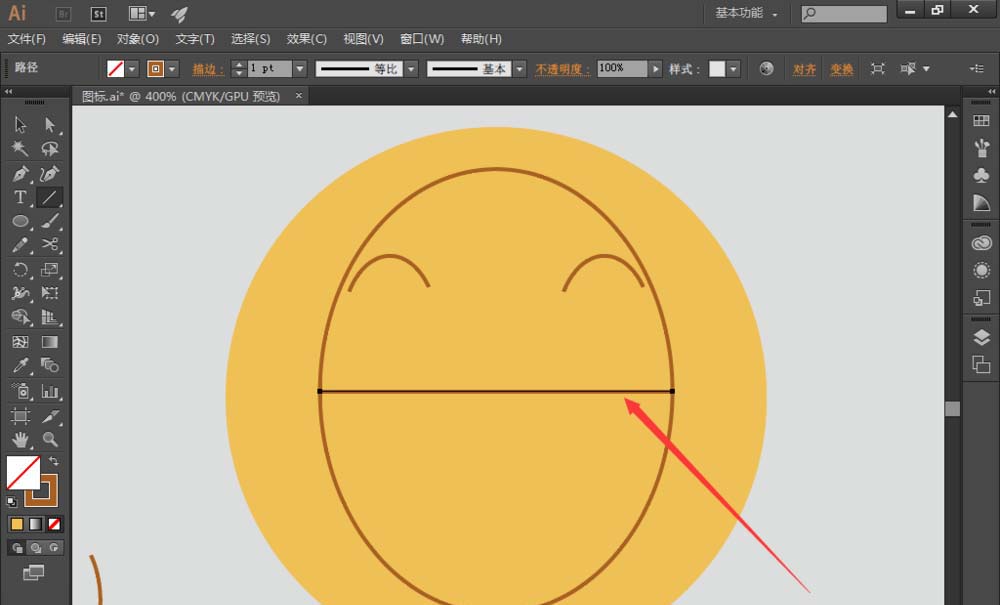Choose the Ellipse tool
1000x605 pixels.
pyautogui.click(x=20, y=221)
